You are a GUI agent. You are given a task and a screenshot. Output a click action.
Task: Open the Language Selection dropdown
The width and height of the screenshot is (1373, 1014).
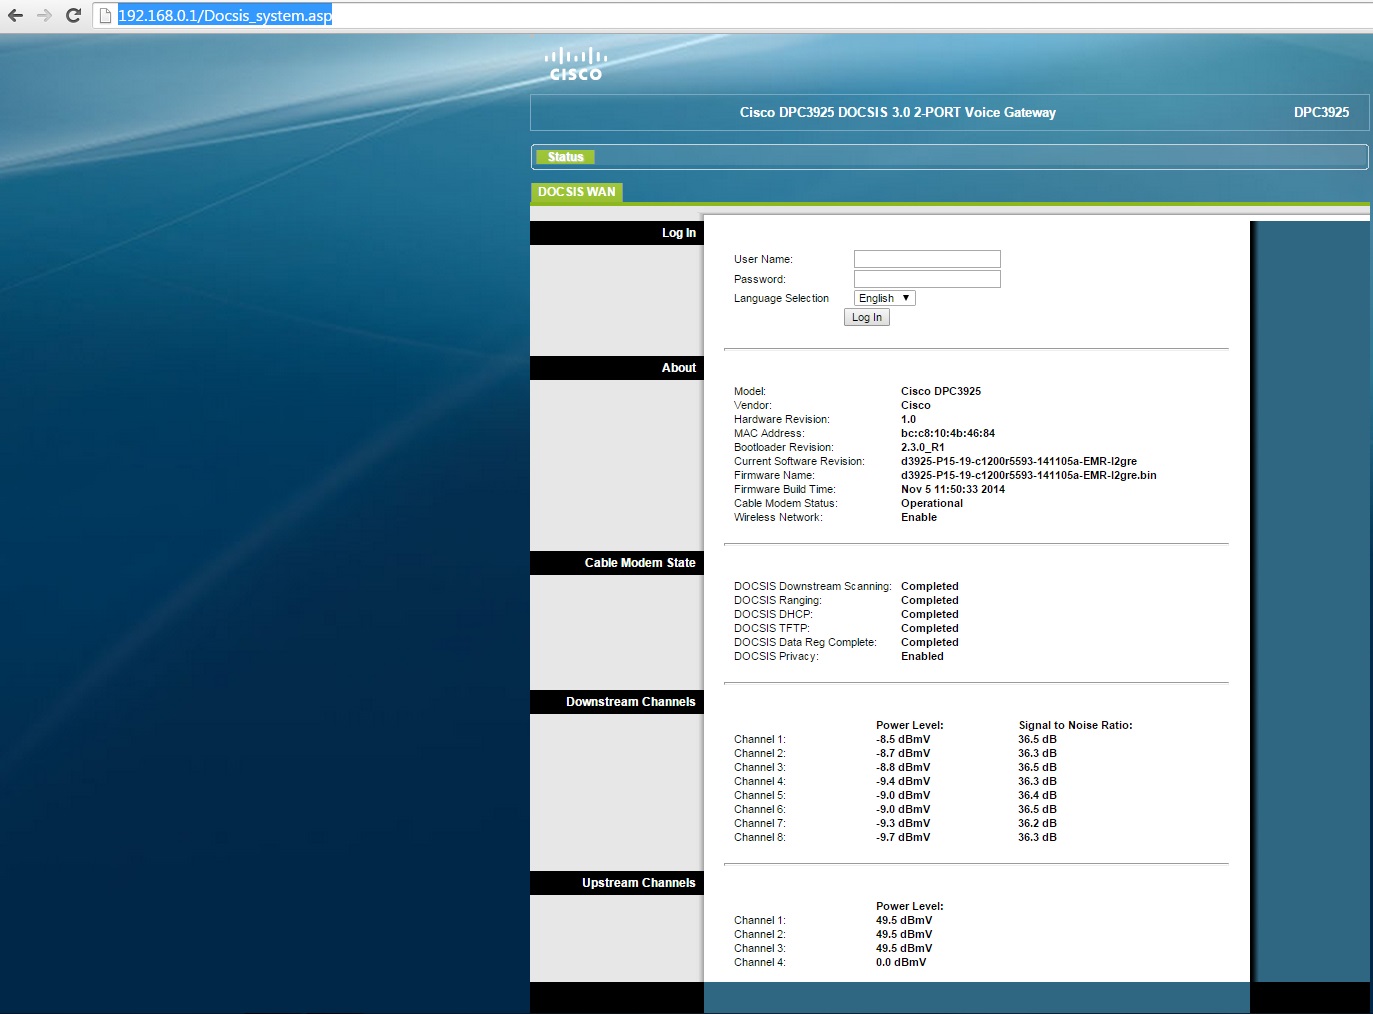tap(885, 298)
